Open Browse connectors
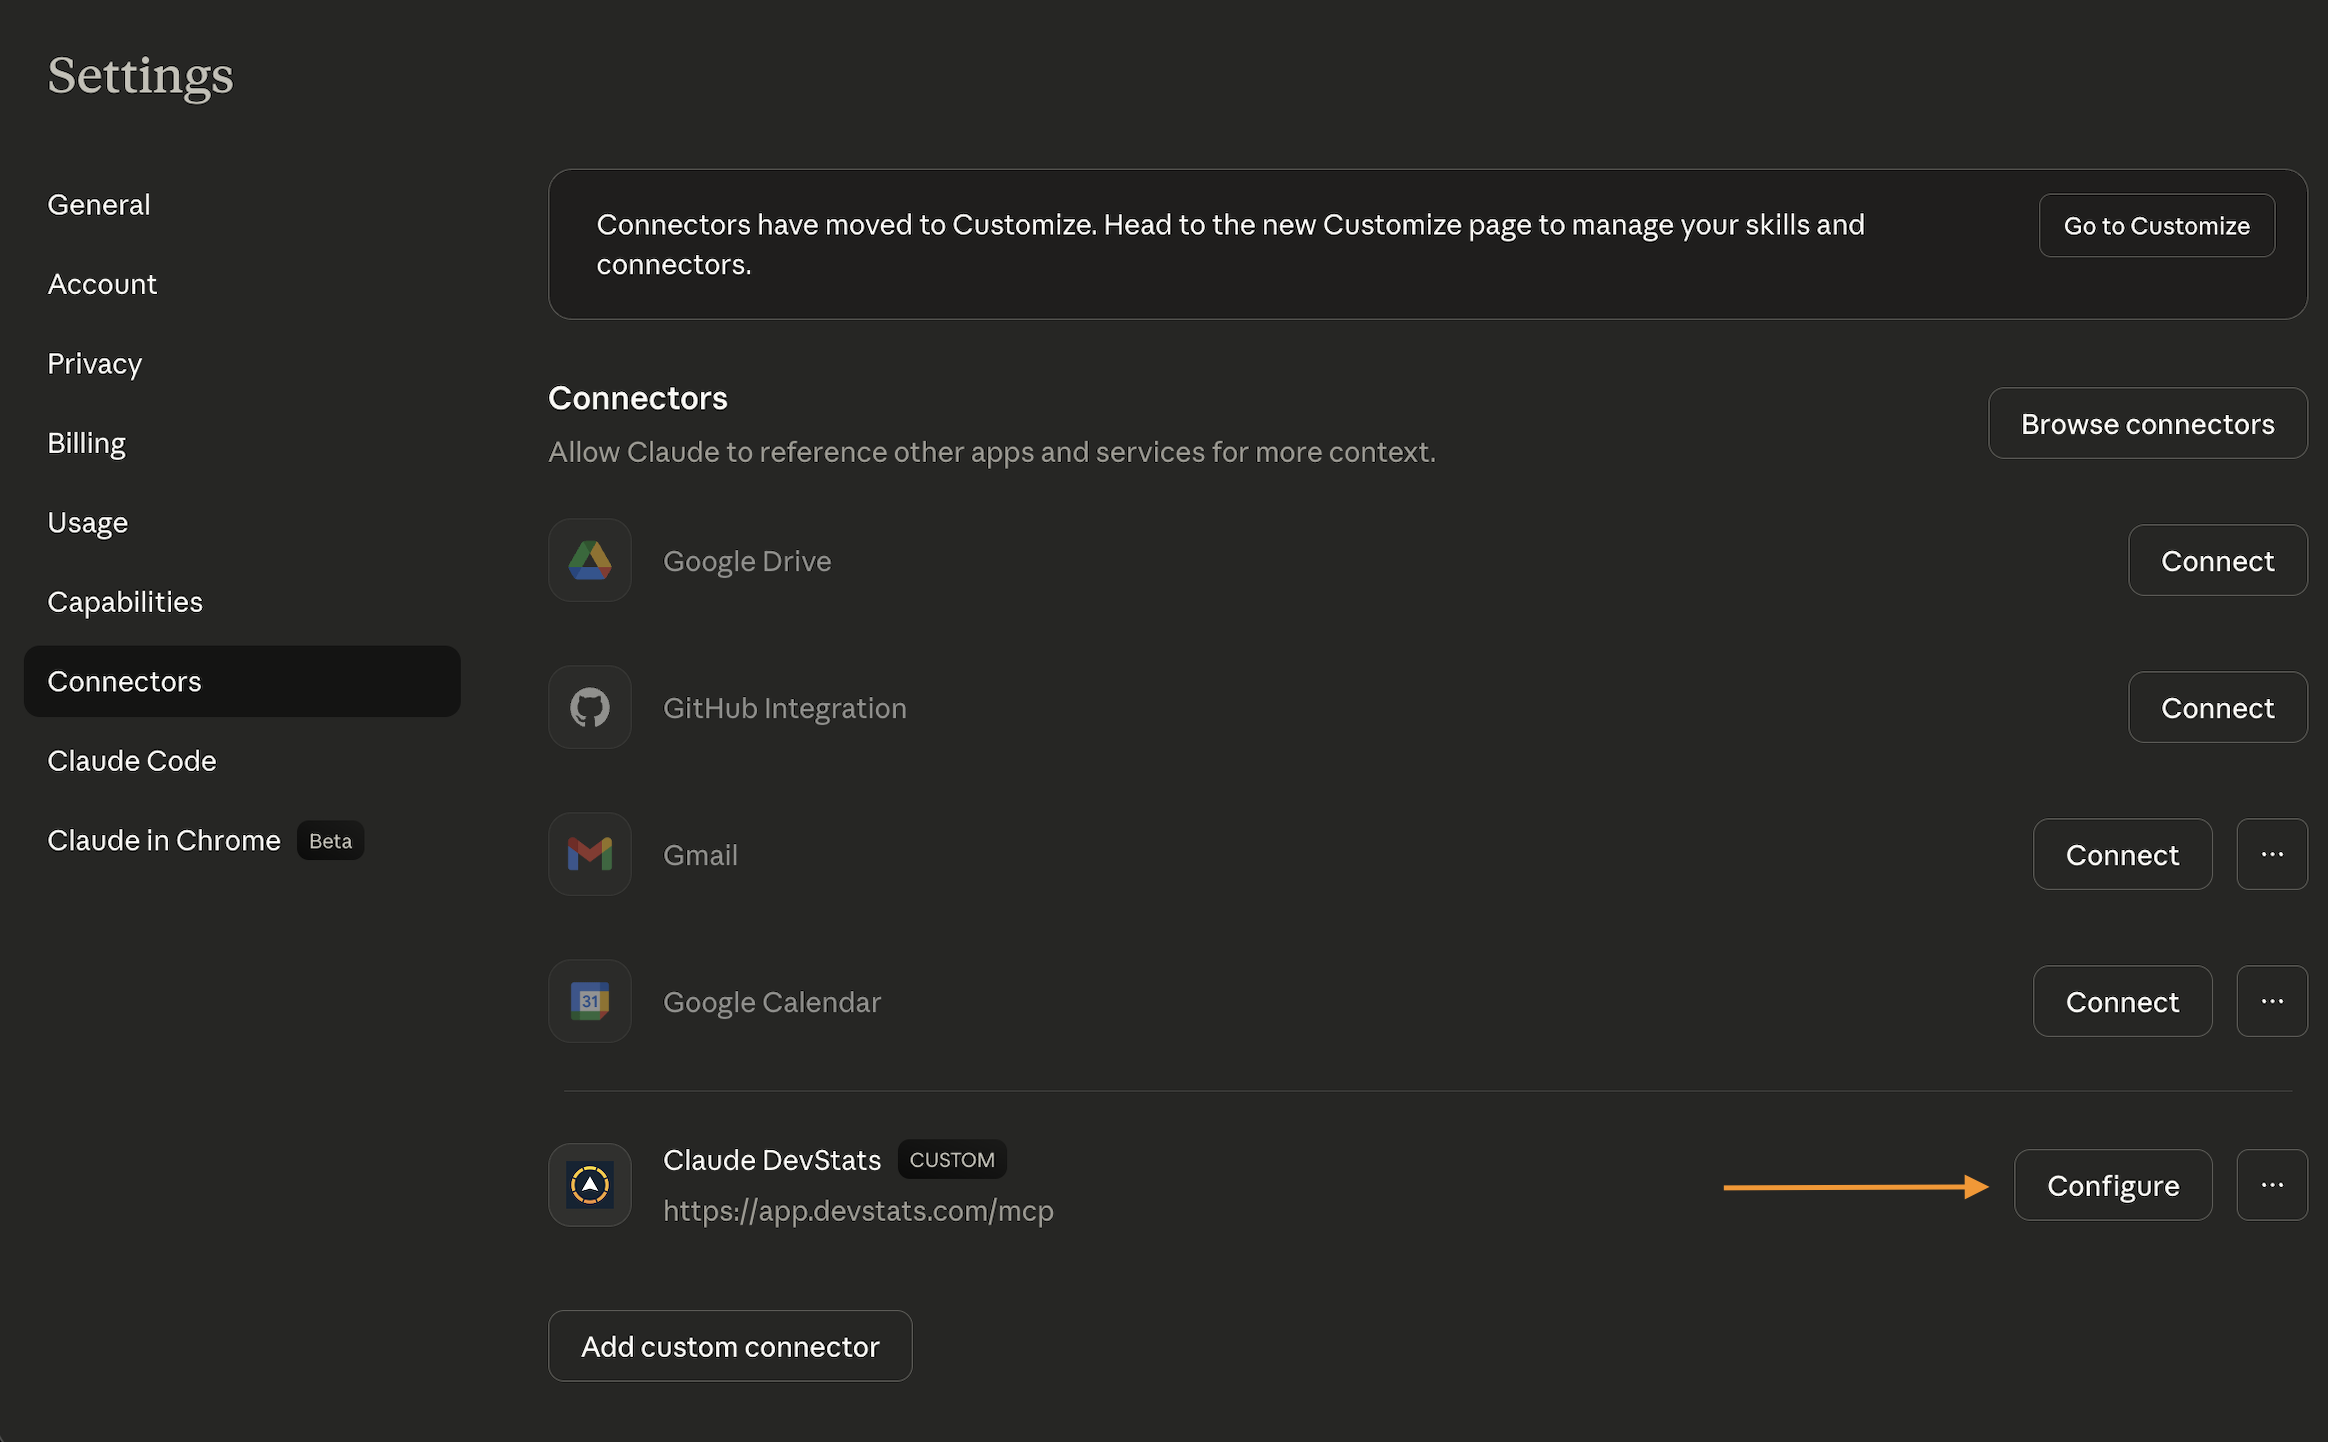 2148,423
